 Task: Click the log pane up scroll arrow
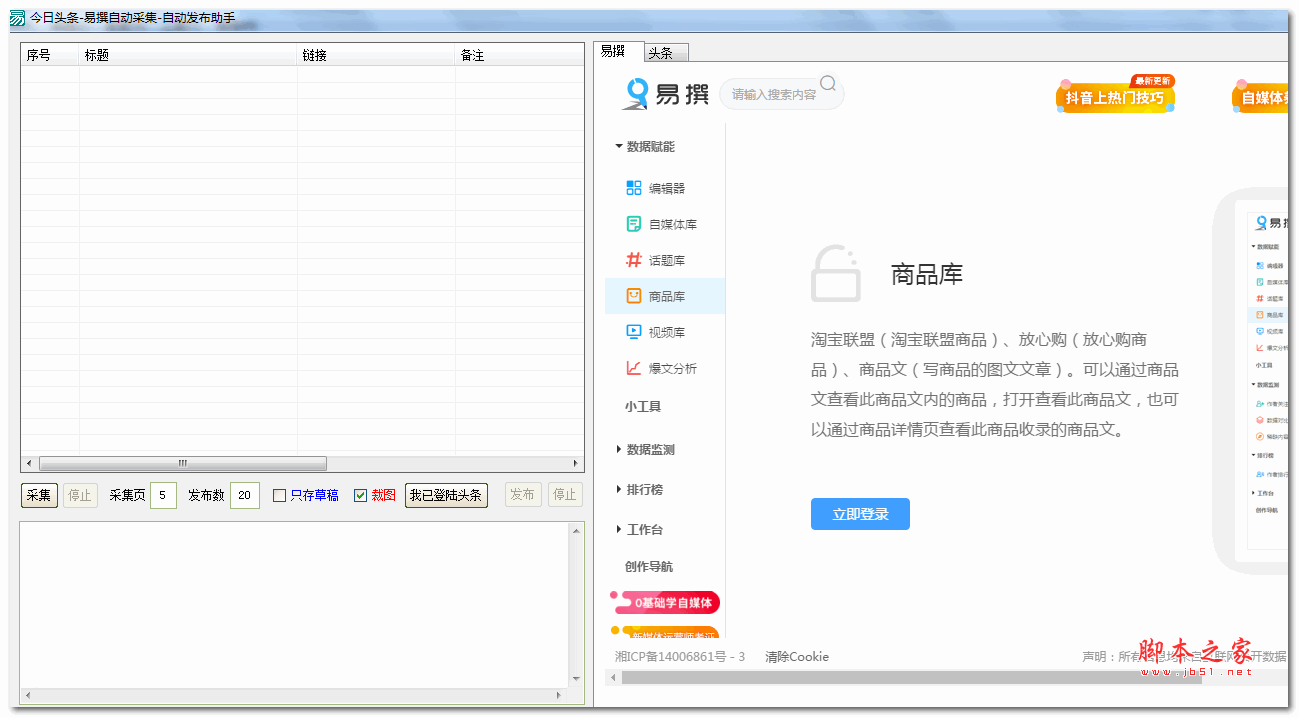point(576,530)
